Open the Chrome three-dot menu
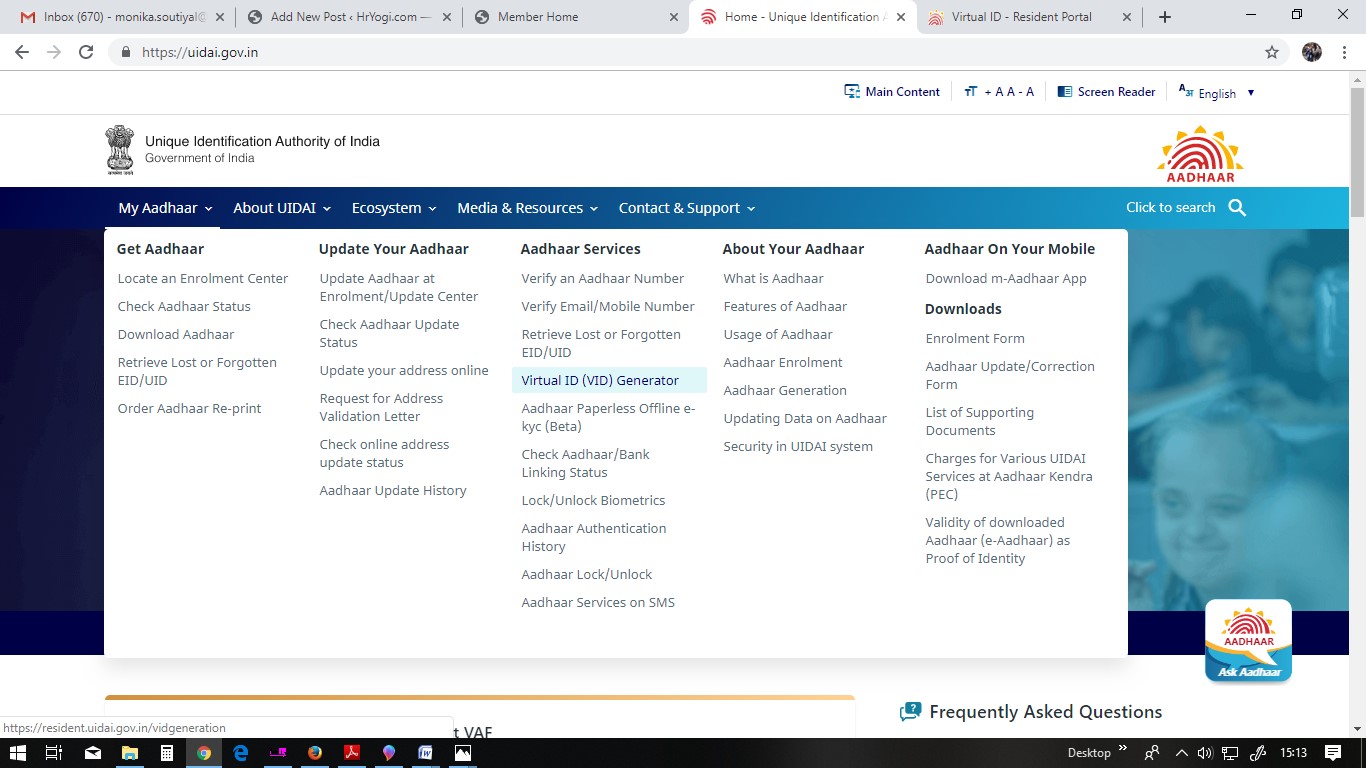 tap(1345, 52)
